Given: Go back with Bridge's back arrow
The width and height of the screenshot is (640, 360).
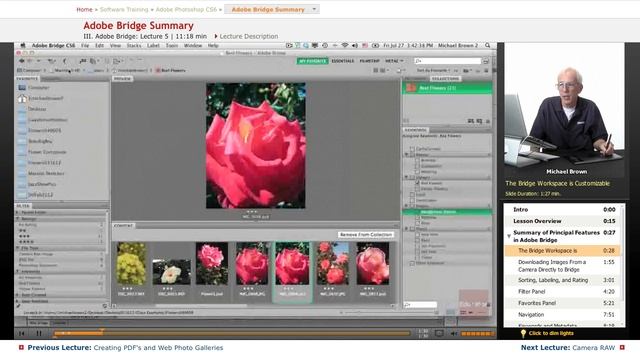Looking at the screenshot, I should [21, 61].
